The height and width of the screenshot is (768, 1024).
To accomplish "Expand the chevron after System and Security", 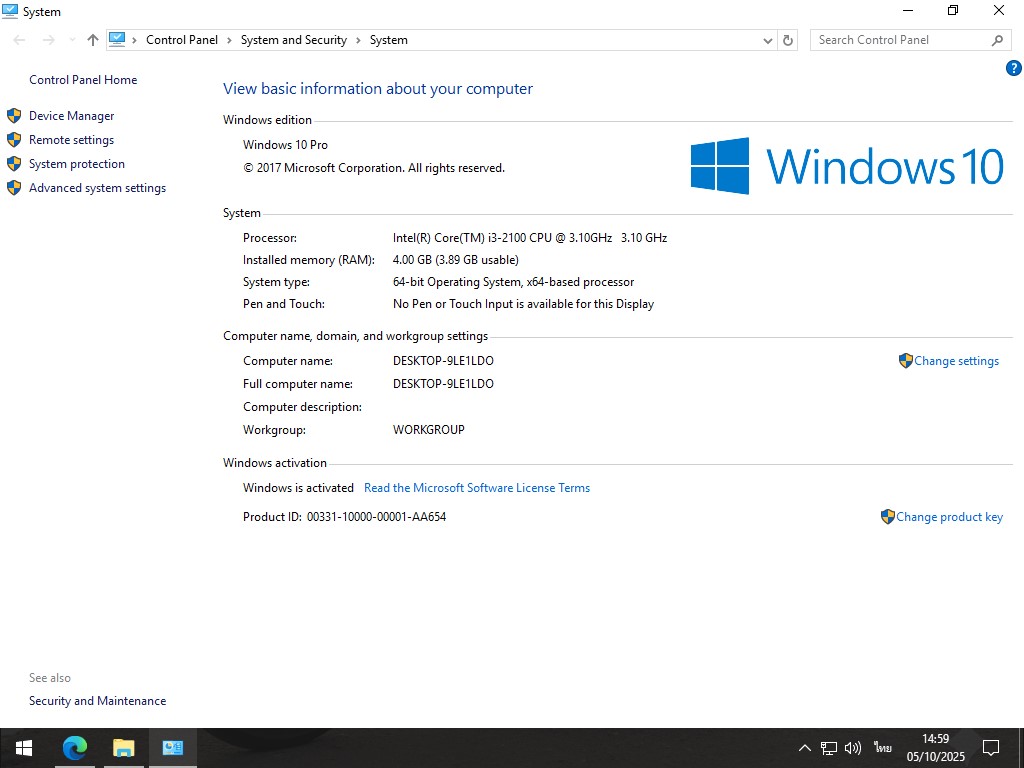I will point(359,40).
